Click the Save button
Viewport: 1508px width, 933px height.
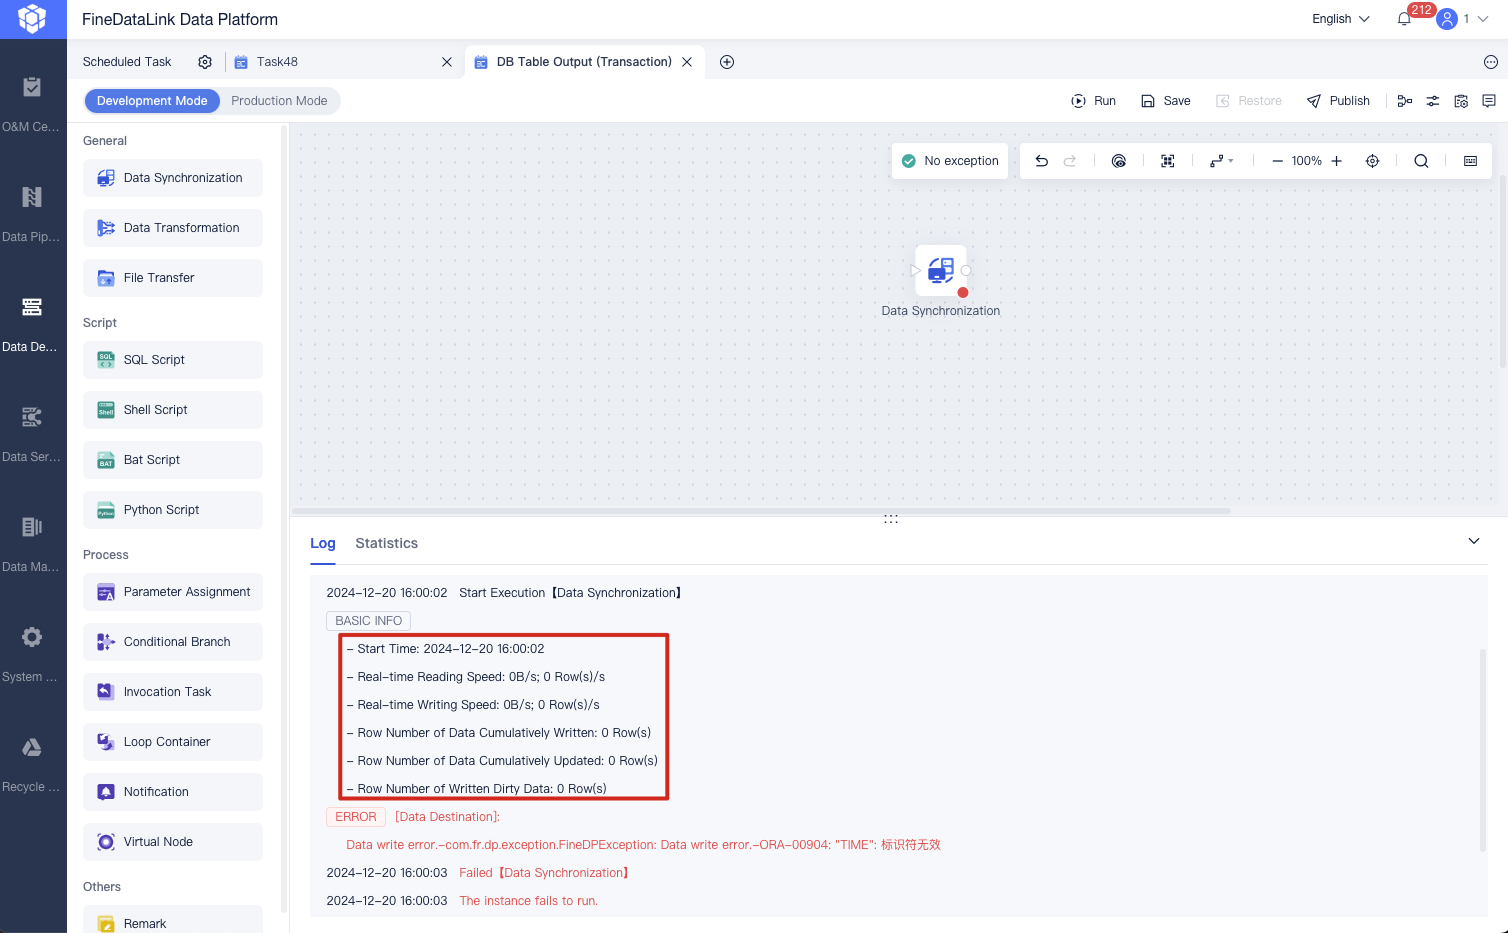point(1165,101)
